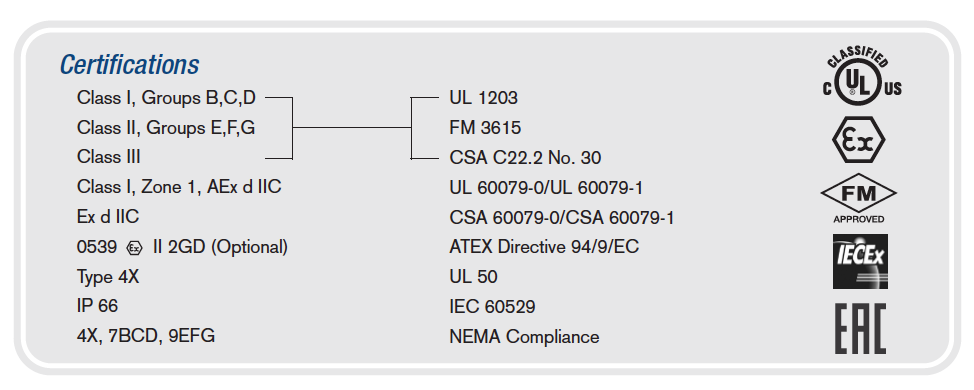Click the Certifications heading

[x=129, y=65]
